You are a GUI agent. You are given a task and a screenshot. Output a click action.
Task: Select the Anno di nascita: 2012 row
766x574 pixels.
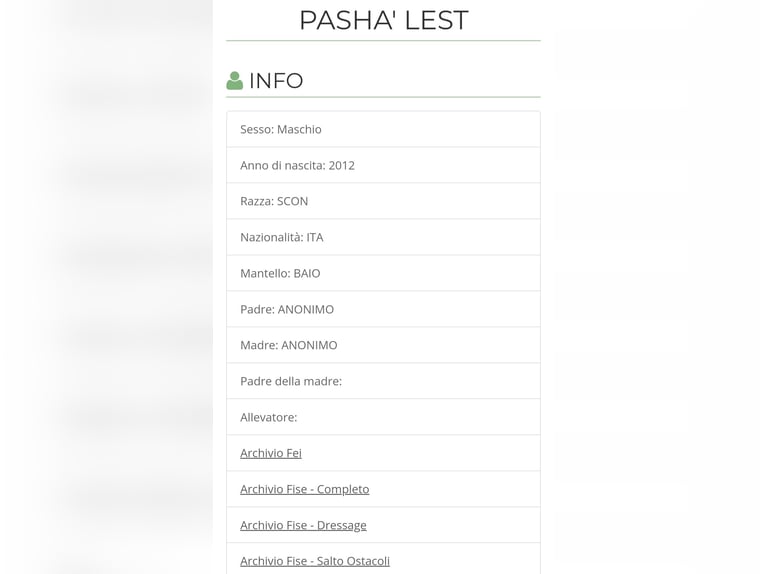tap(383, 165)
